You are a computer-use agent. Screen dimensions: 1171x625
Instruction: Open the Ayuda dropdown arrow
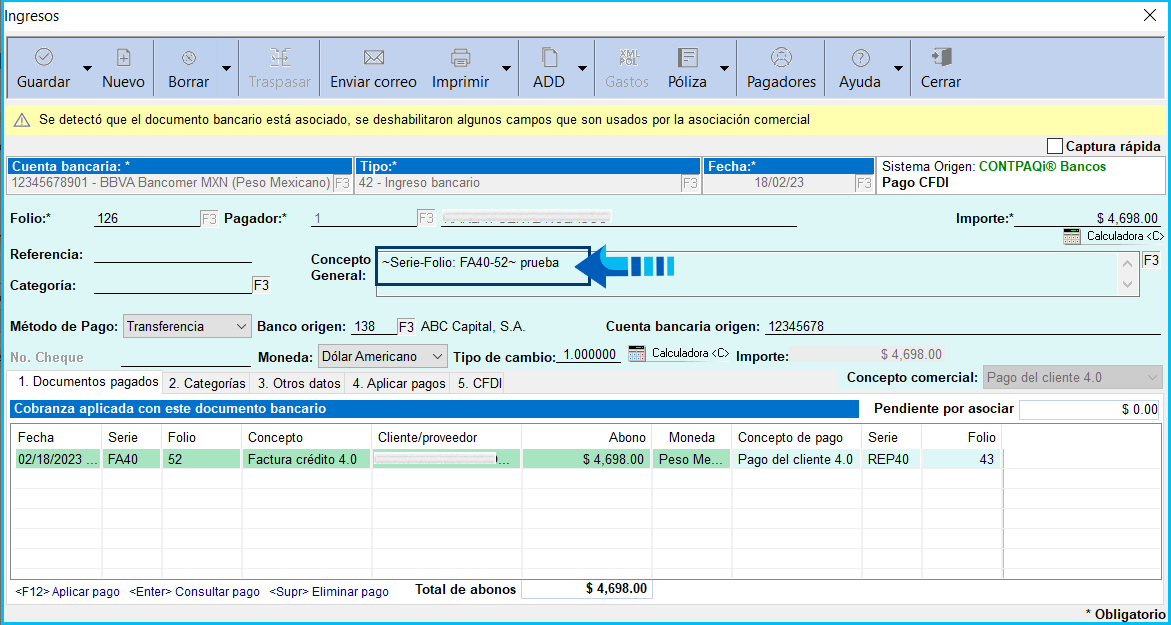click(898, 69)
